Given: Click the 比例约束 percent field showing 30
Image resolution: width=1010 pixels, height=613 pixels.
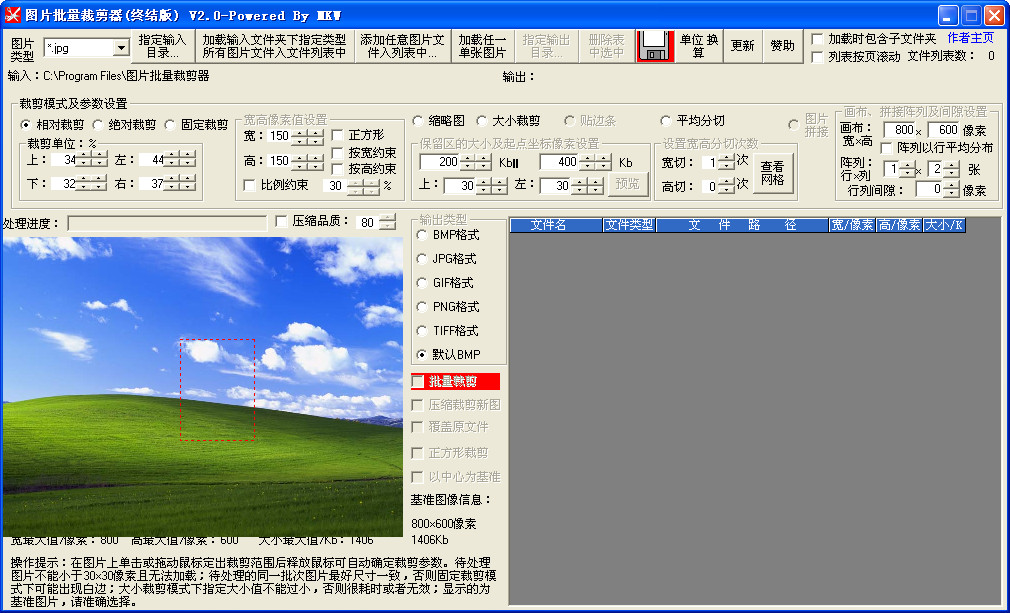Looking at the screenshot, I should (x=335, y=186).
